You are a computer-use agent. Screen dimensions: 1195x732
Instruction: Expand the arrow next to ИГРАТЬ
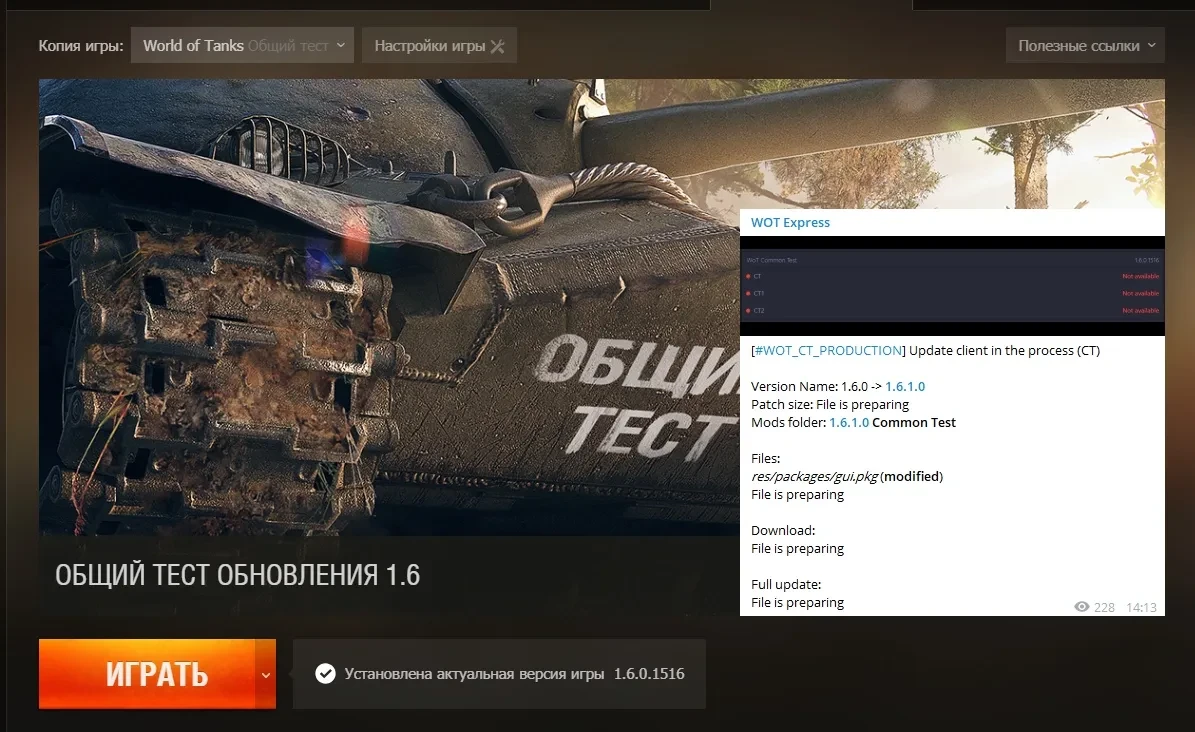[x=265, y=675]
